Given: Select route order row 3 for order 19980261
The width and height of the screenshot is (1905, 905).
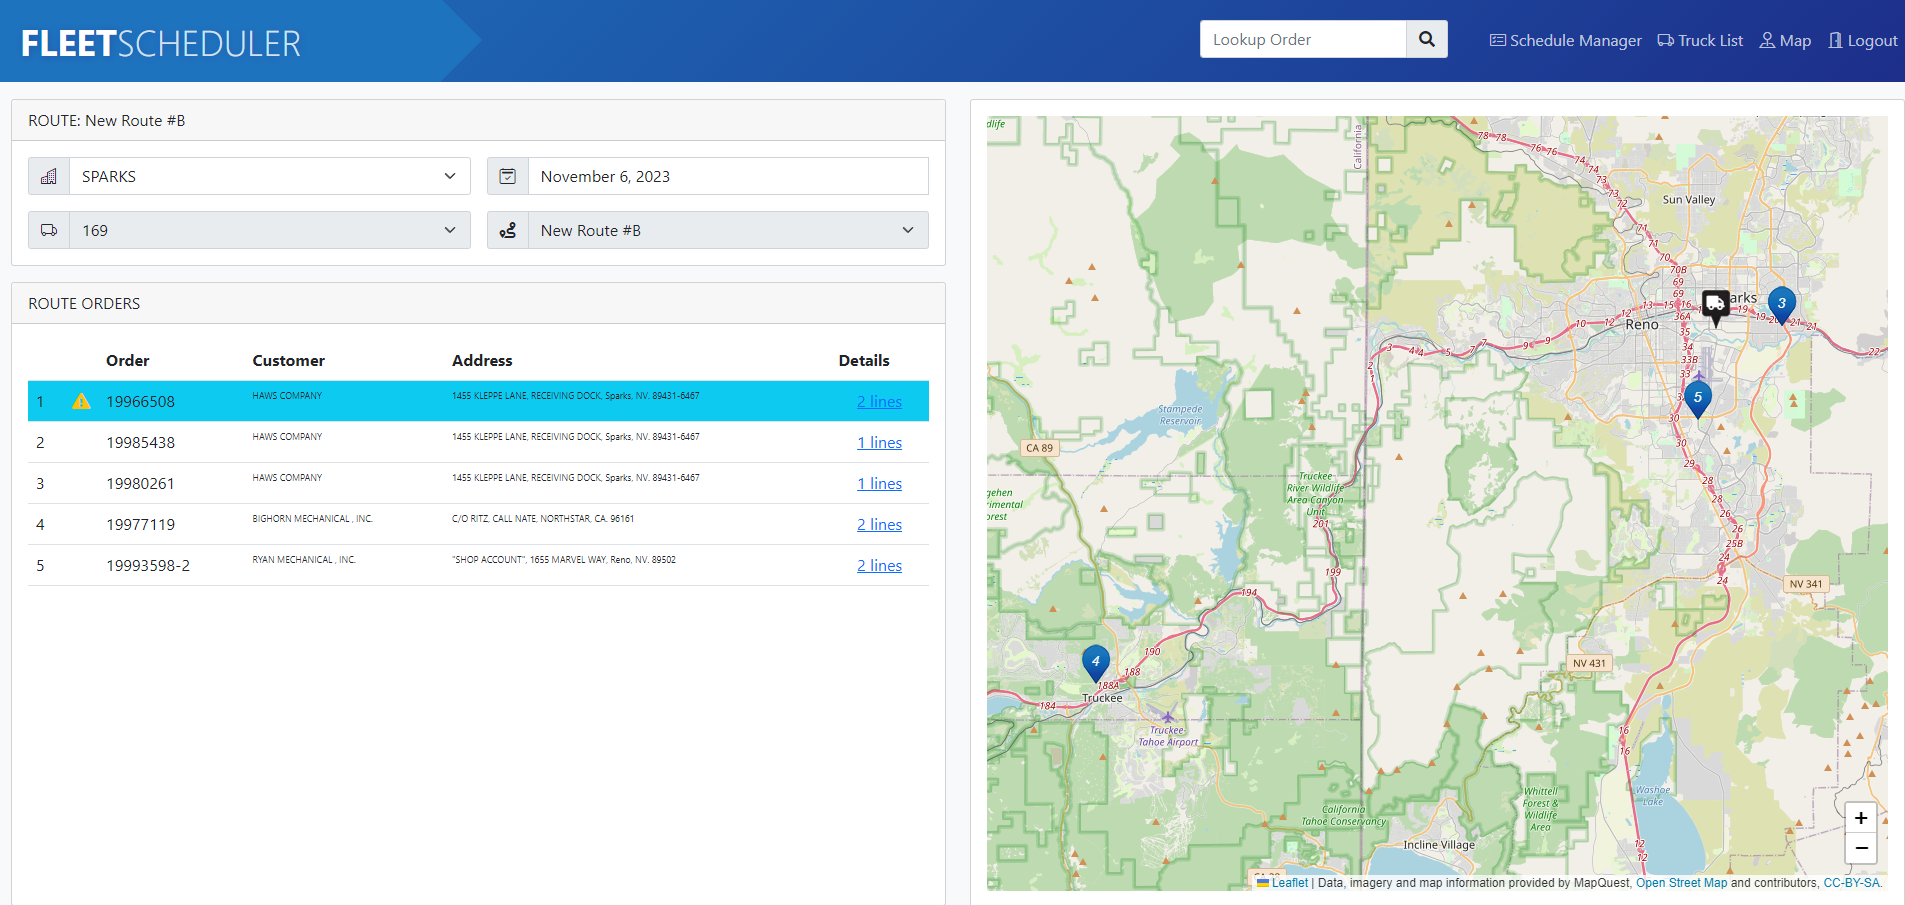Looking at the screenshot, I should pyautogui.click(x=400, y=483).
